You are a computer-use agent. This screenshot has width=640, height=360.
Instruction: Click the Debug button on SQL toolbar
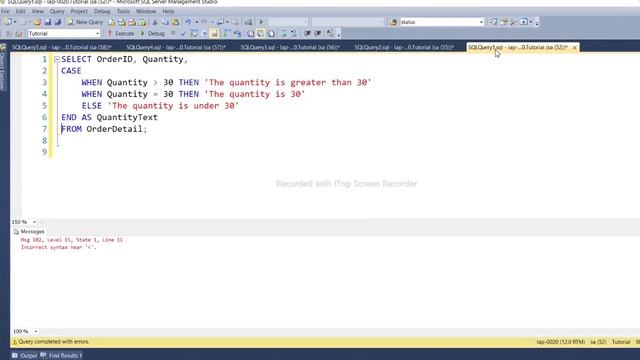[x=152, y=33]
